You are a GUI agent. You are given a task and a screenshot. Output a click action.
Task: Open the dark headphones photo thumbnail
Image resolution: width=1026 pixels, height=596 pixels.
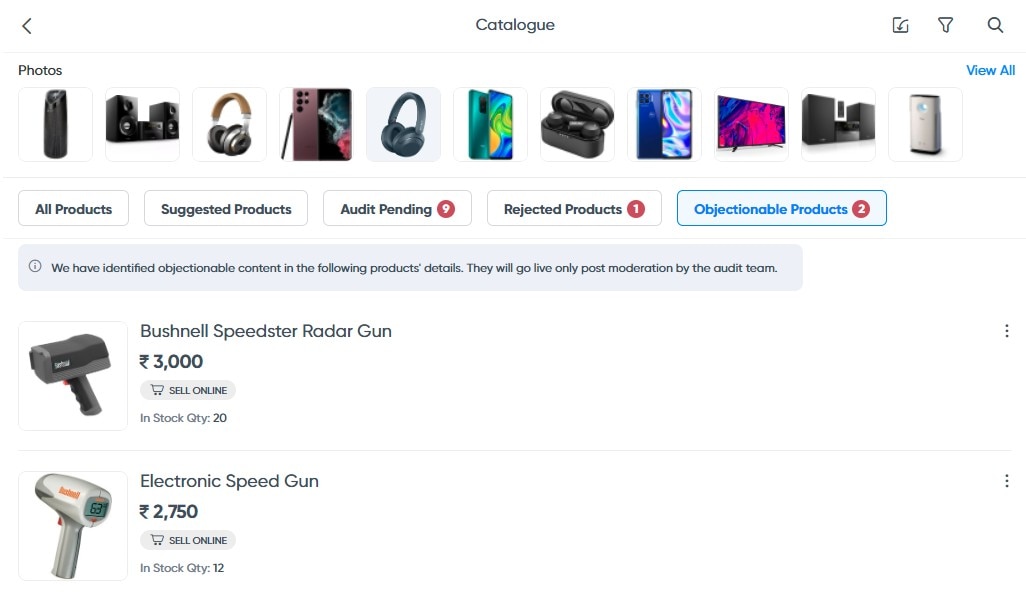(x=403, y=124)
